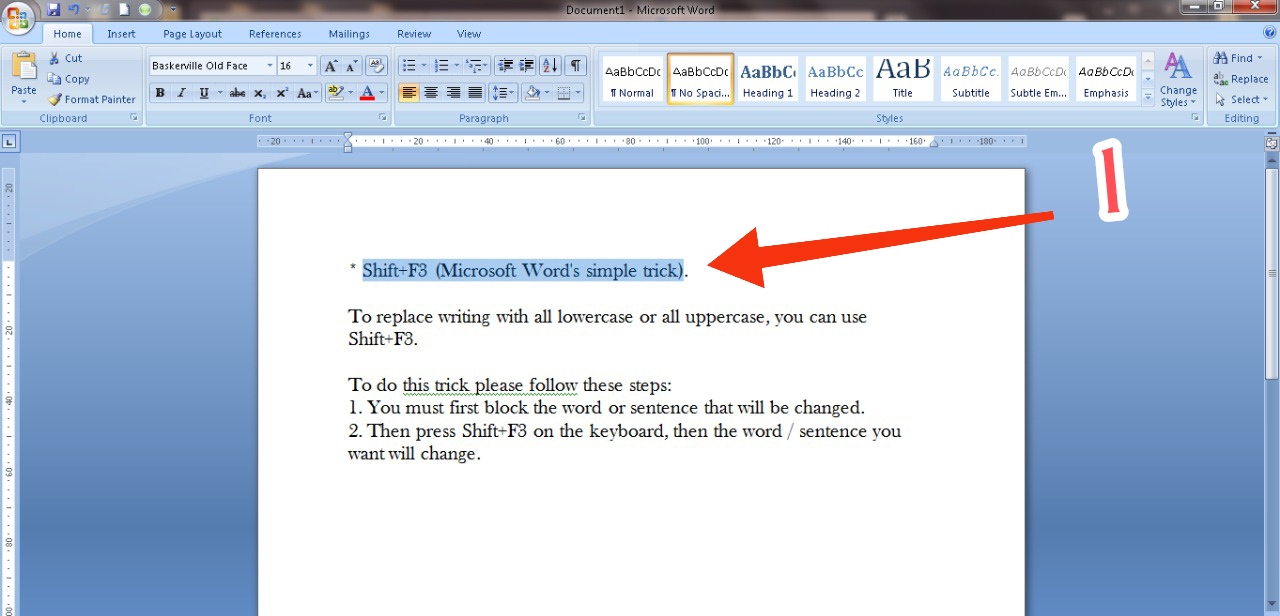1280x616 pixels.
Task: Open the line spacing options
Action: pyautogui.click(x=503, y=93)
